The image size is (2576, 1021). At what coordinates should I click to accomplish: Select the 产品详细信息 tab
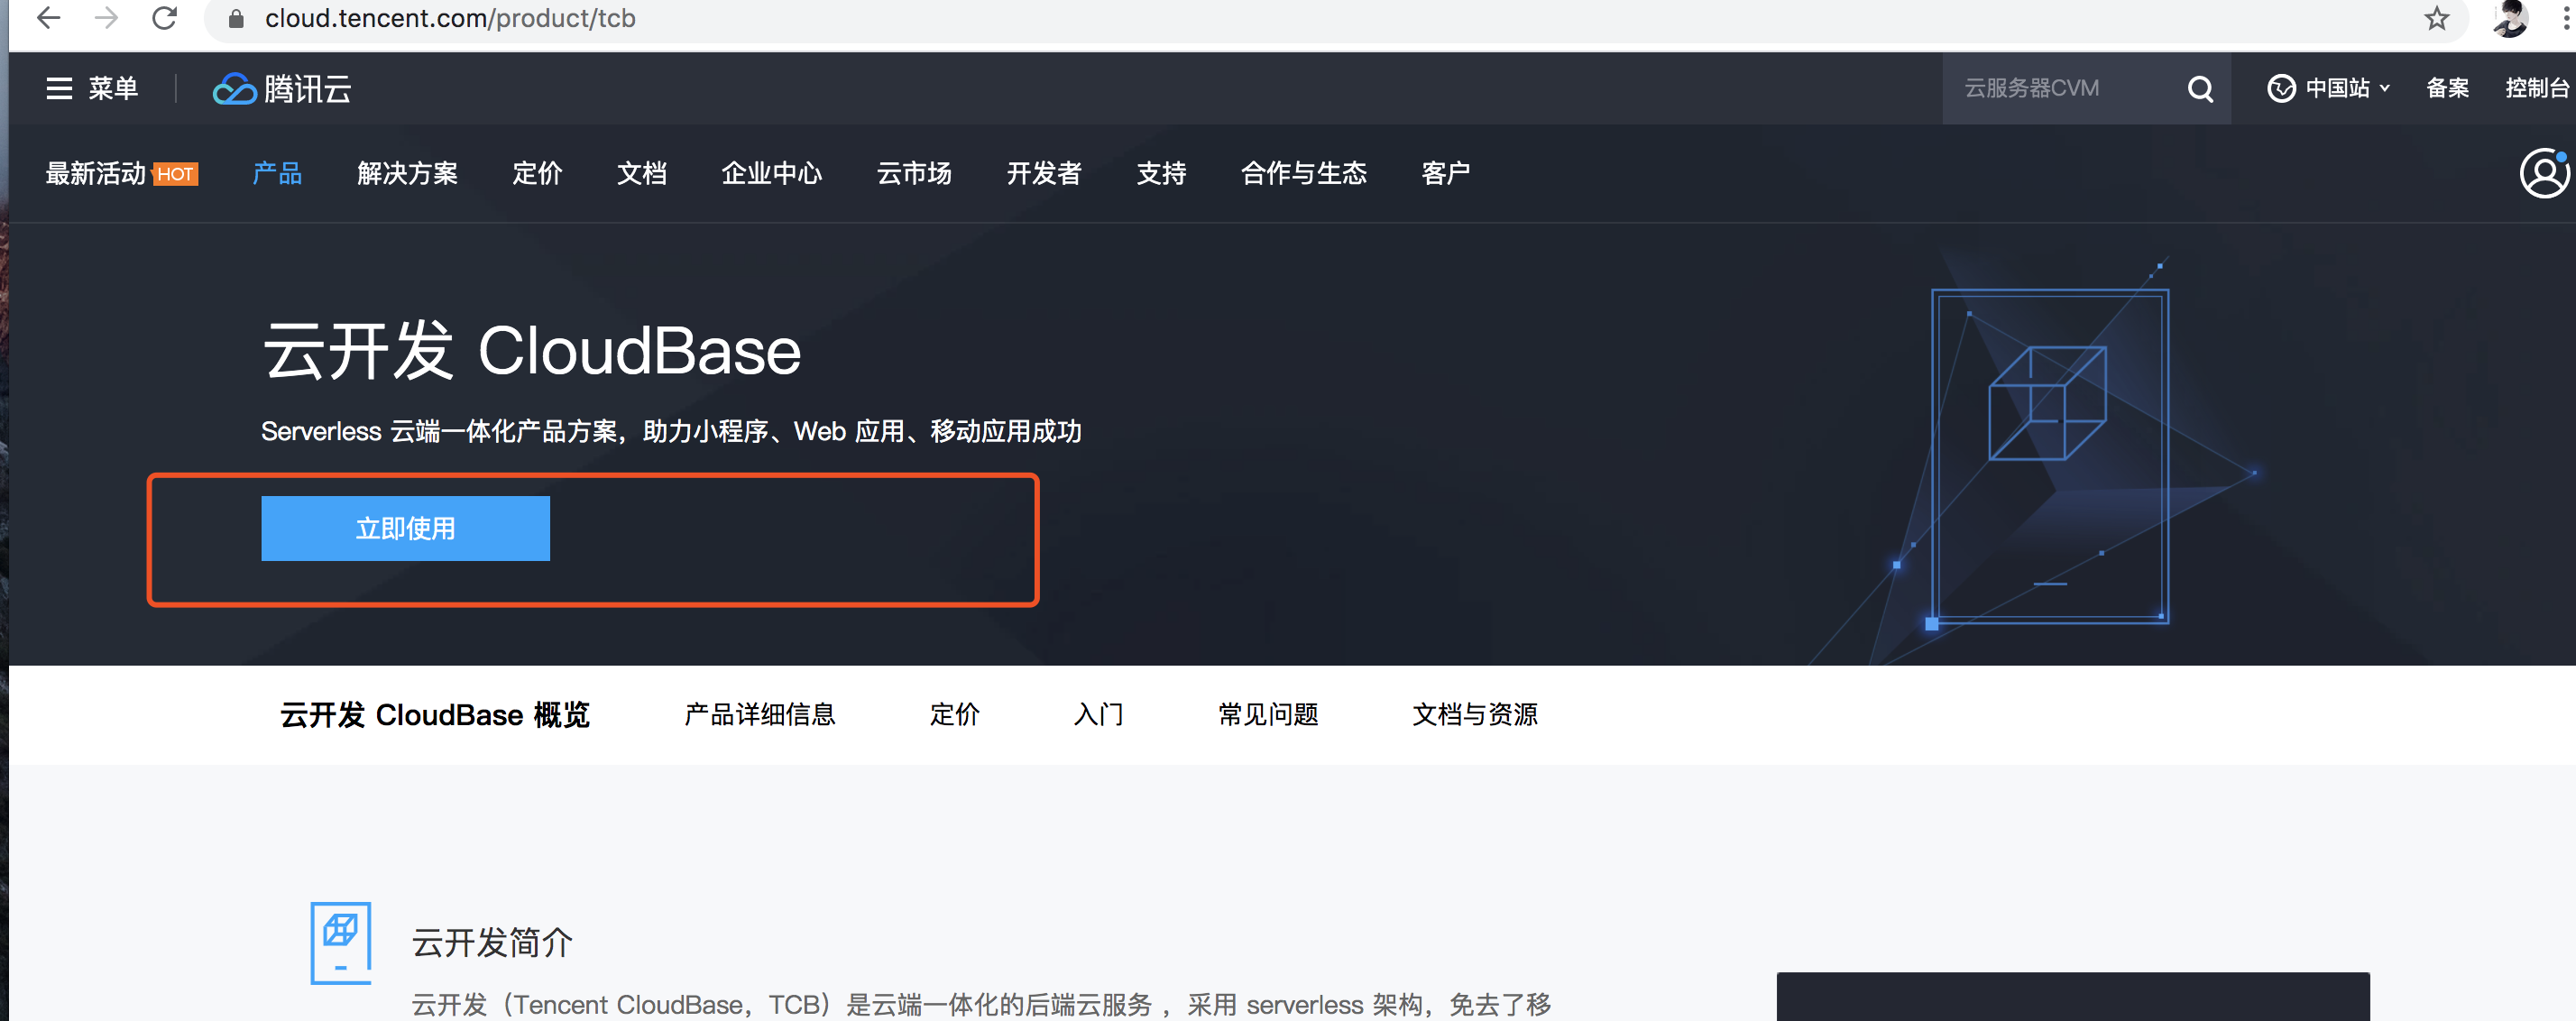point(760,715)
